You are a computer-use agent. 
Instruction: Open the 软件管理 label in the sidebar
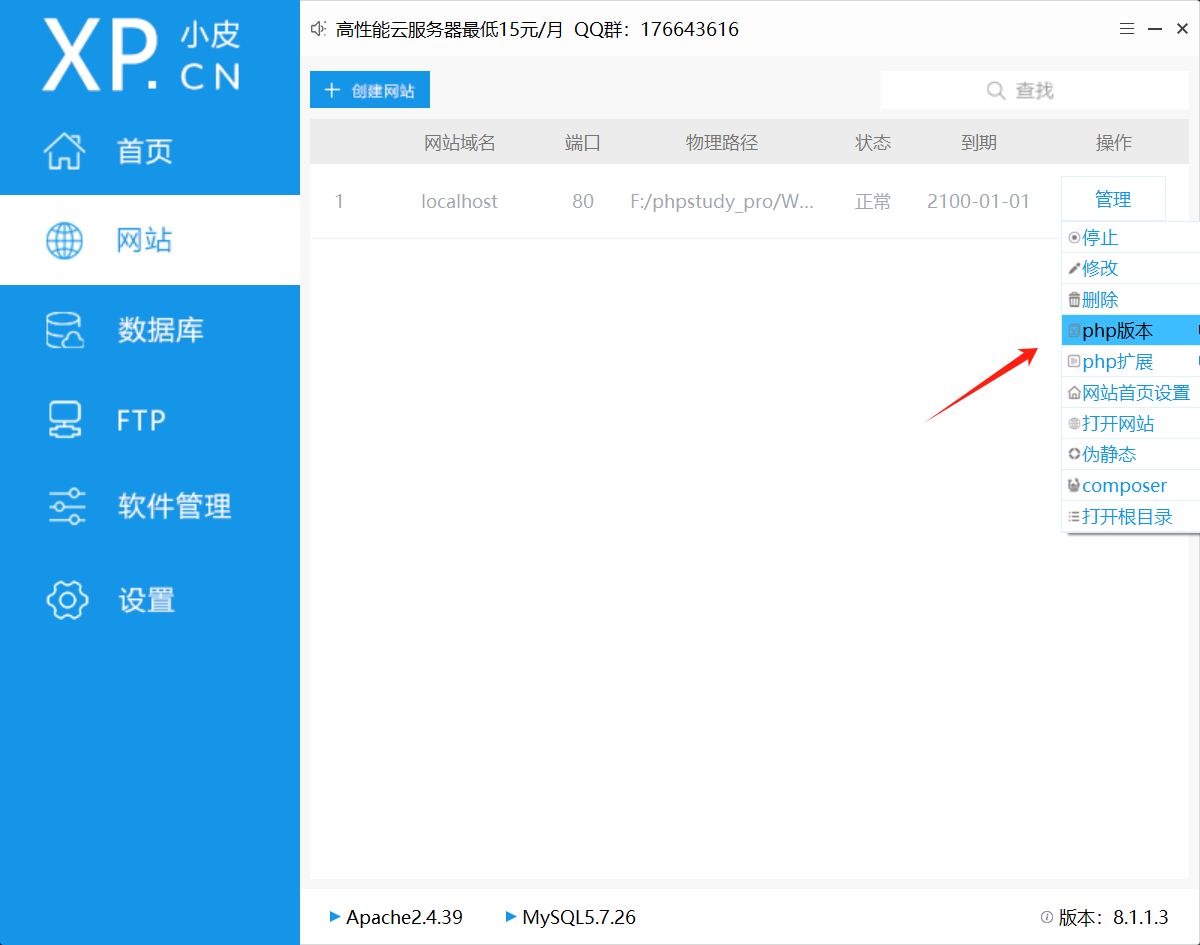tap(174, 507)
